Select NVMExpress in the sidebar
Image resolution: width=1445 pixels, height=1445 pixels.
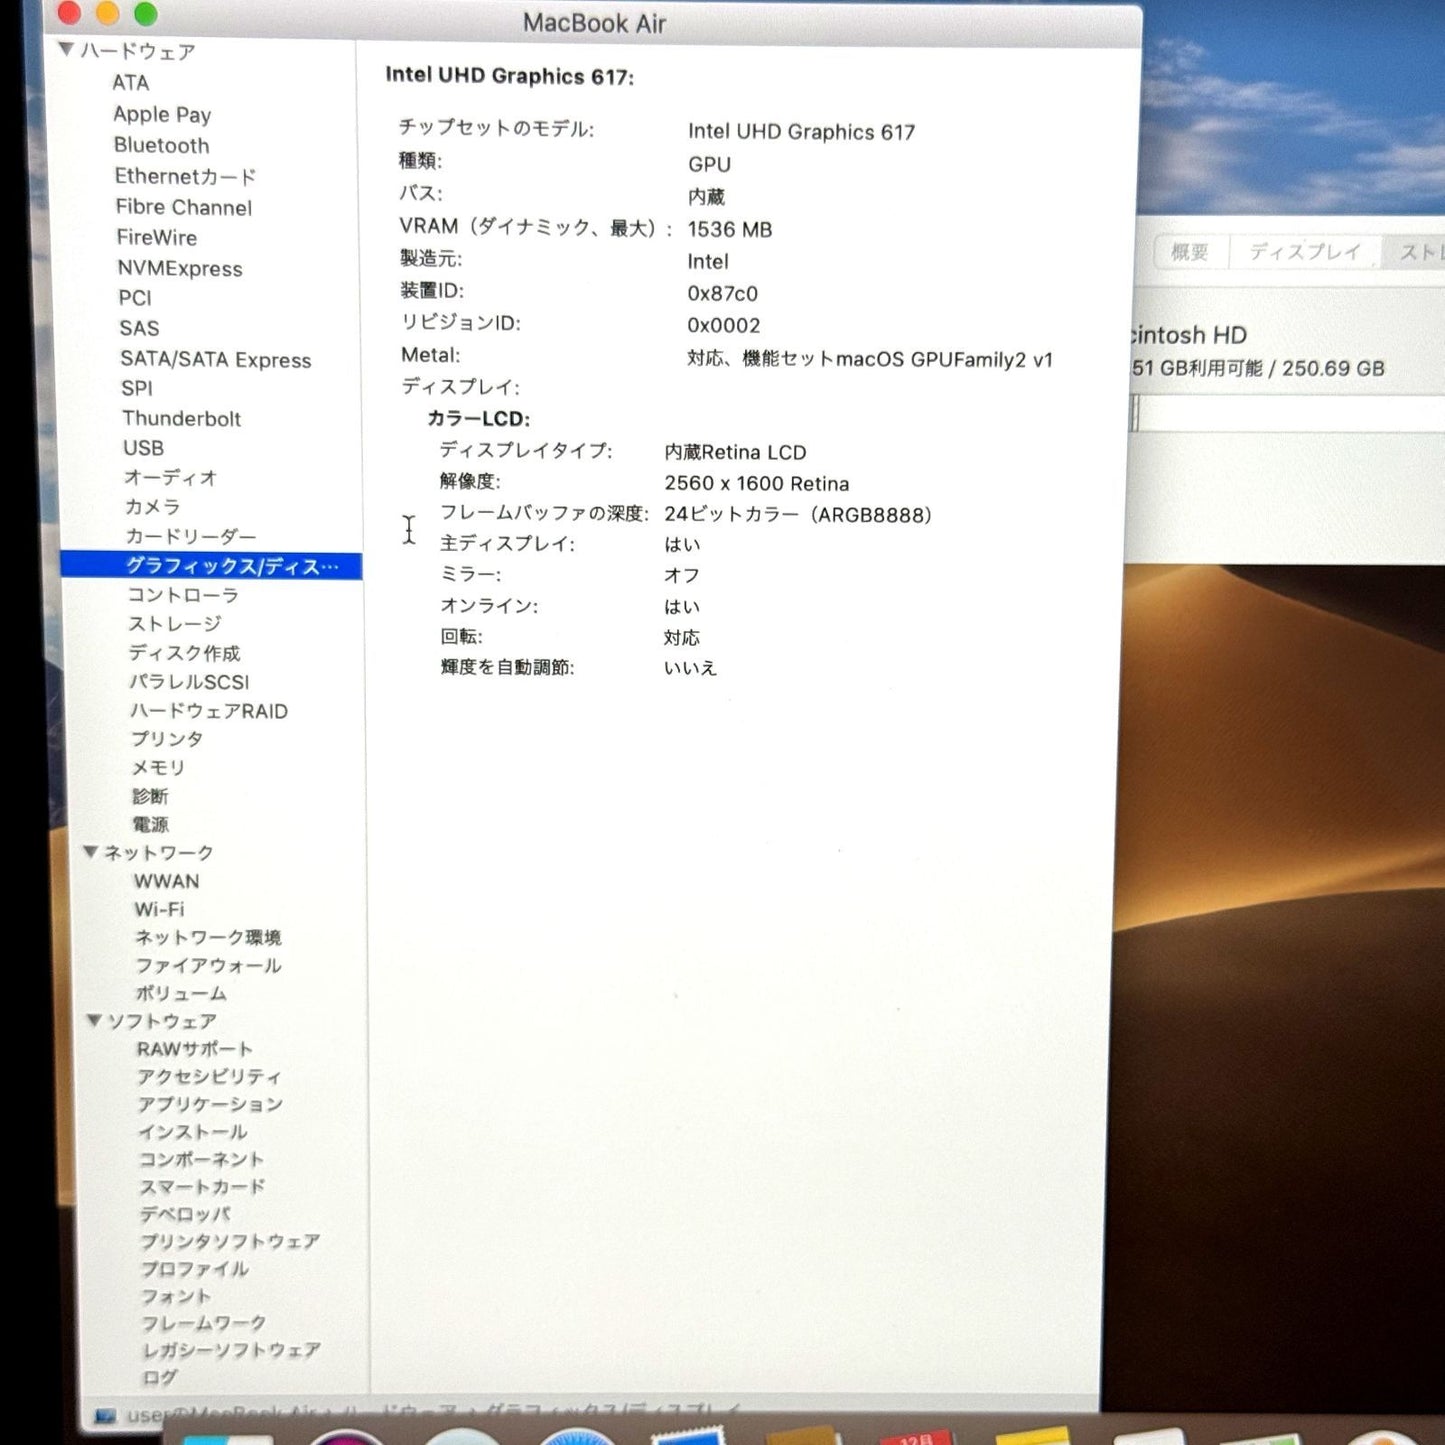180,268
